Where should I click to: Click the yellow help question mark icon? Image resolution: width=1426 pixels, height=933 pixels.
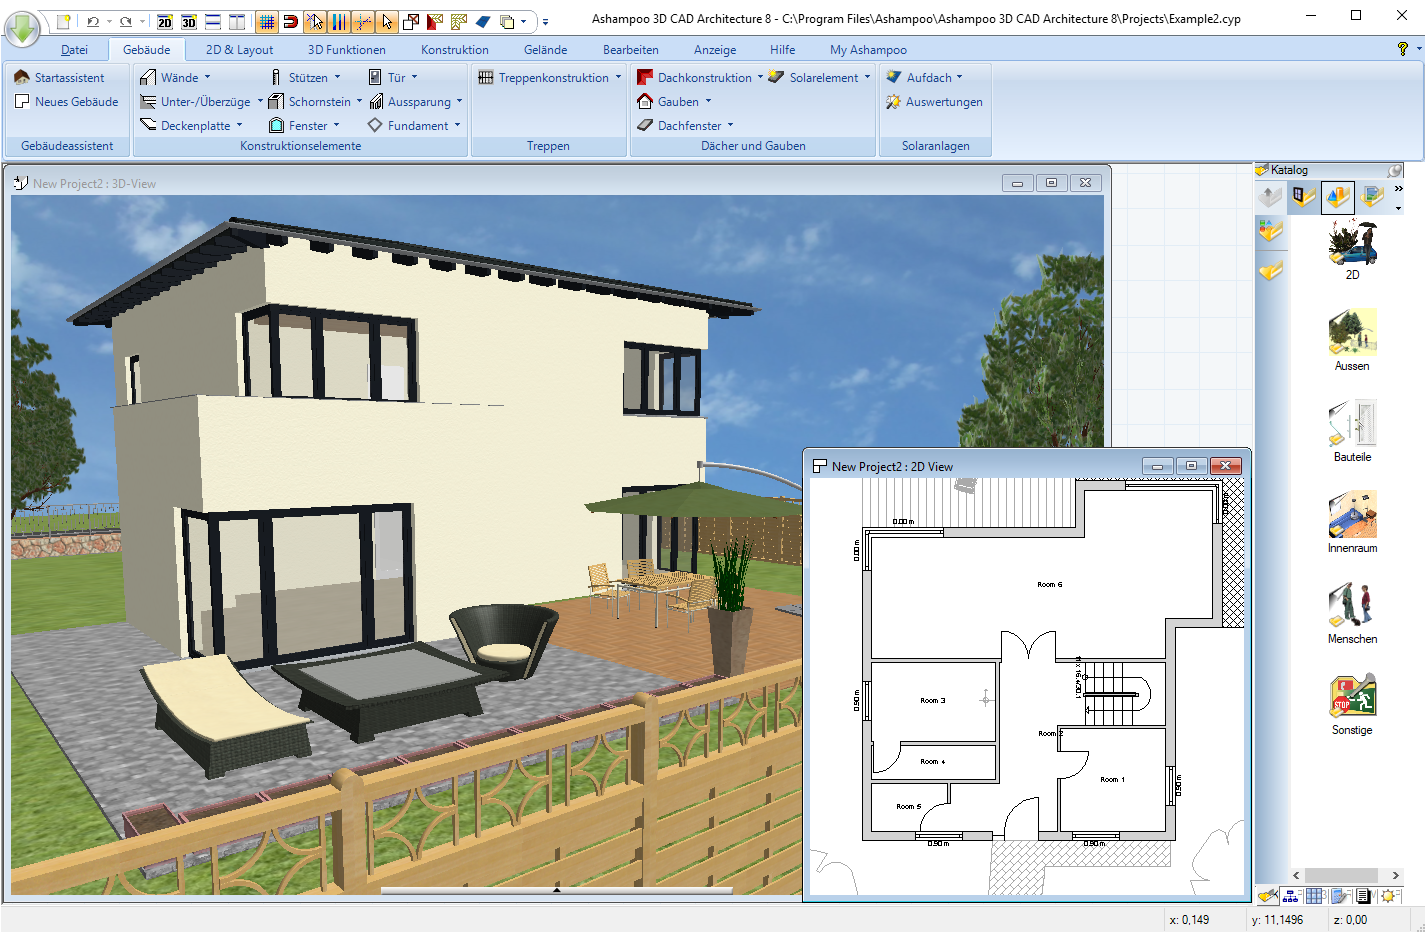tap(1402, 49)
